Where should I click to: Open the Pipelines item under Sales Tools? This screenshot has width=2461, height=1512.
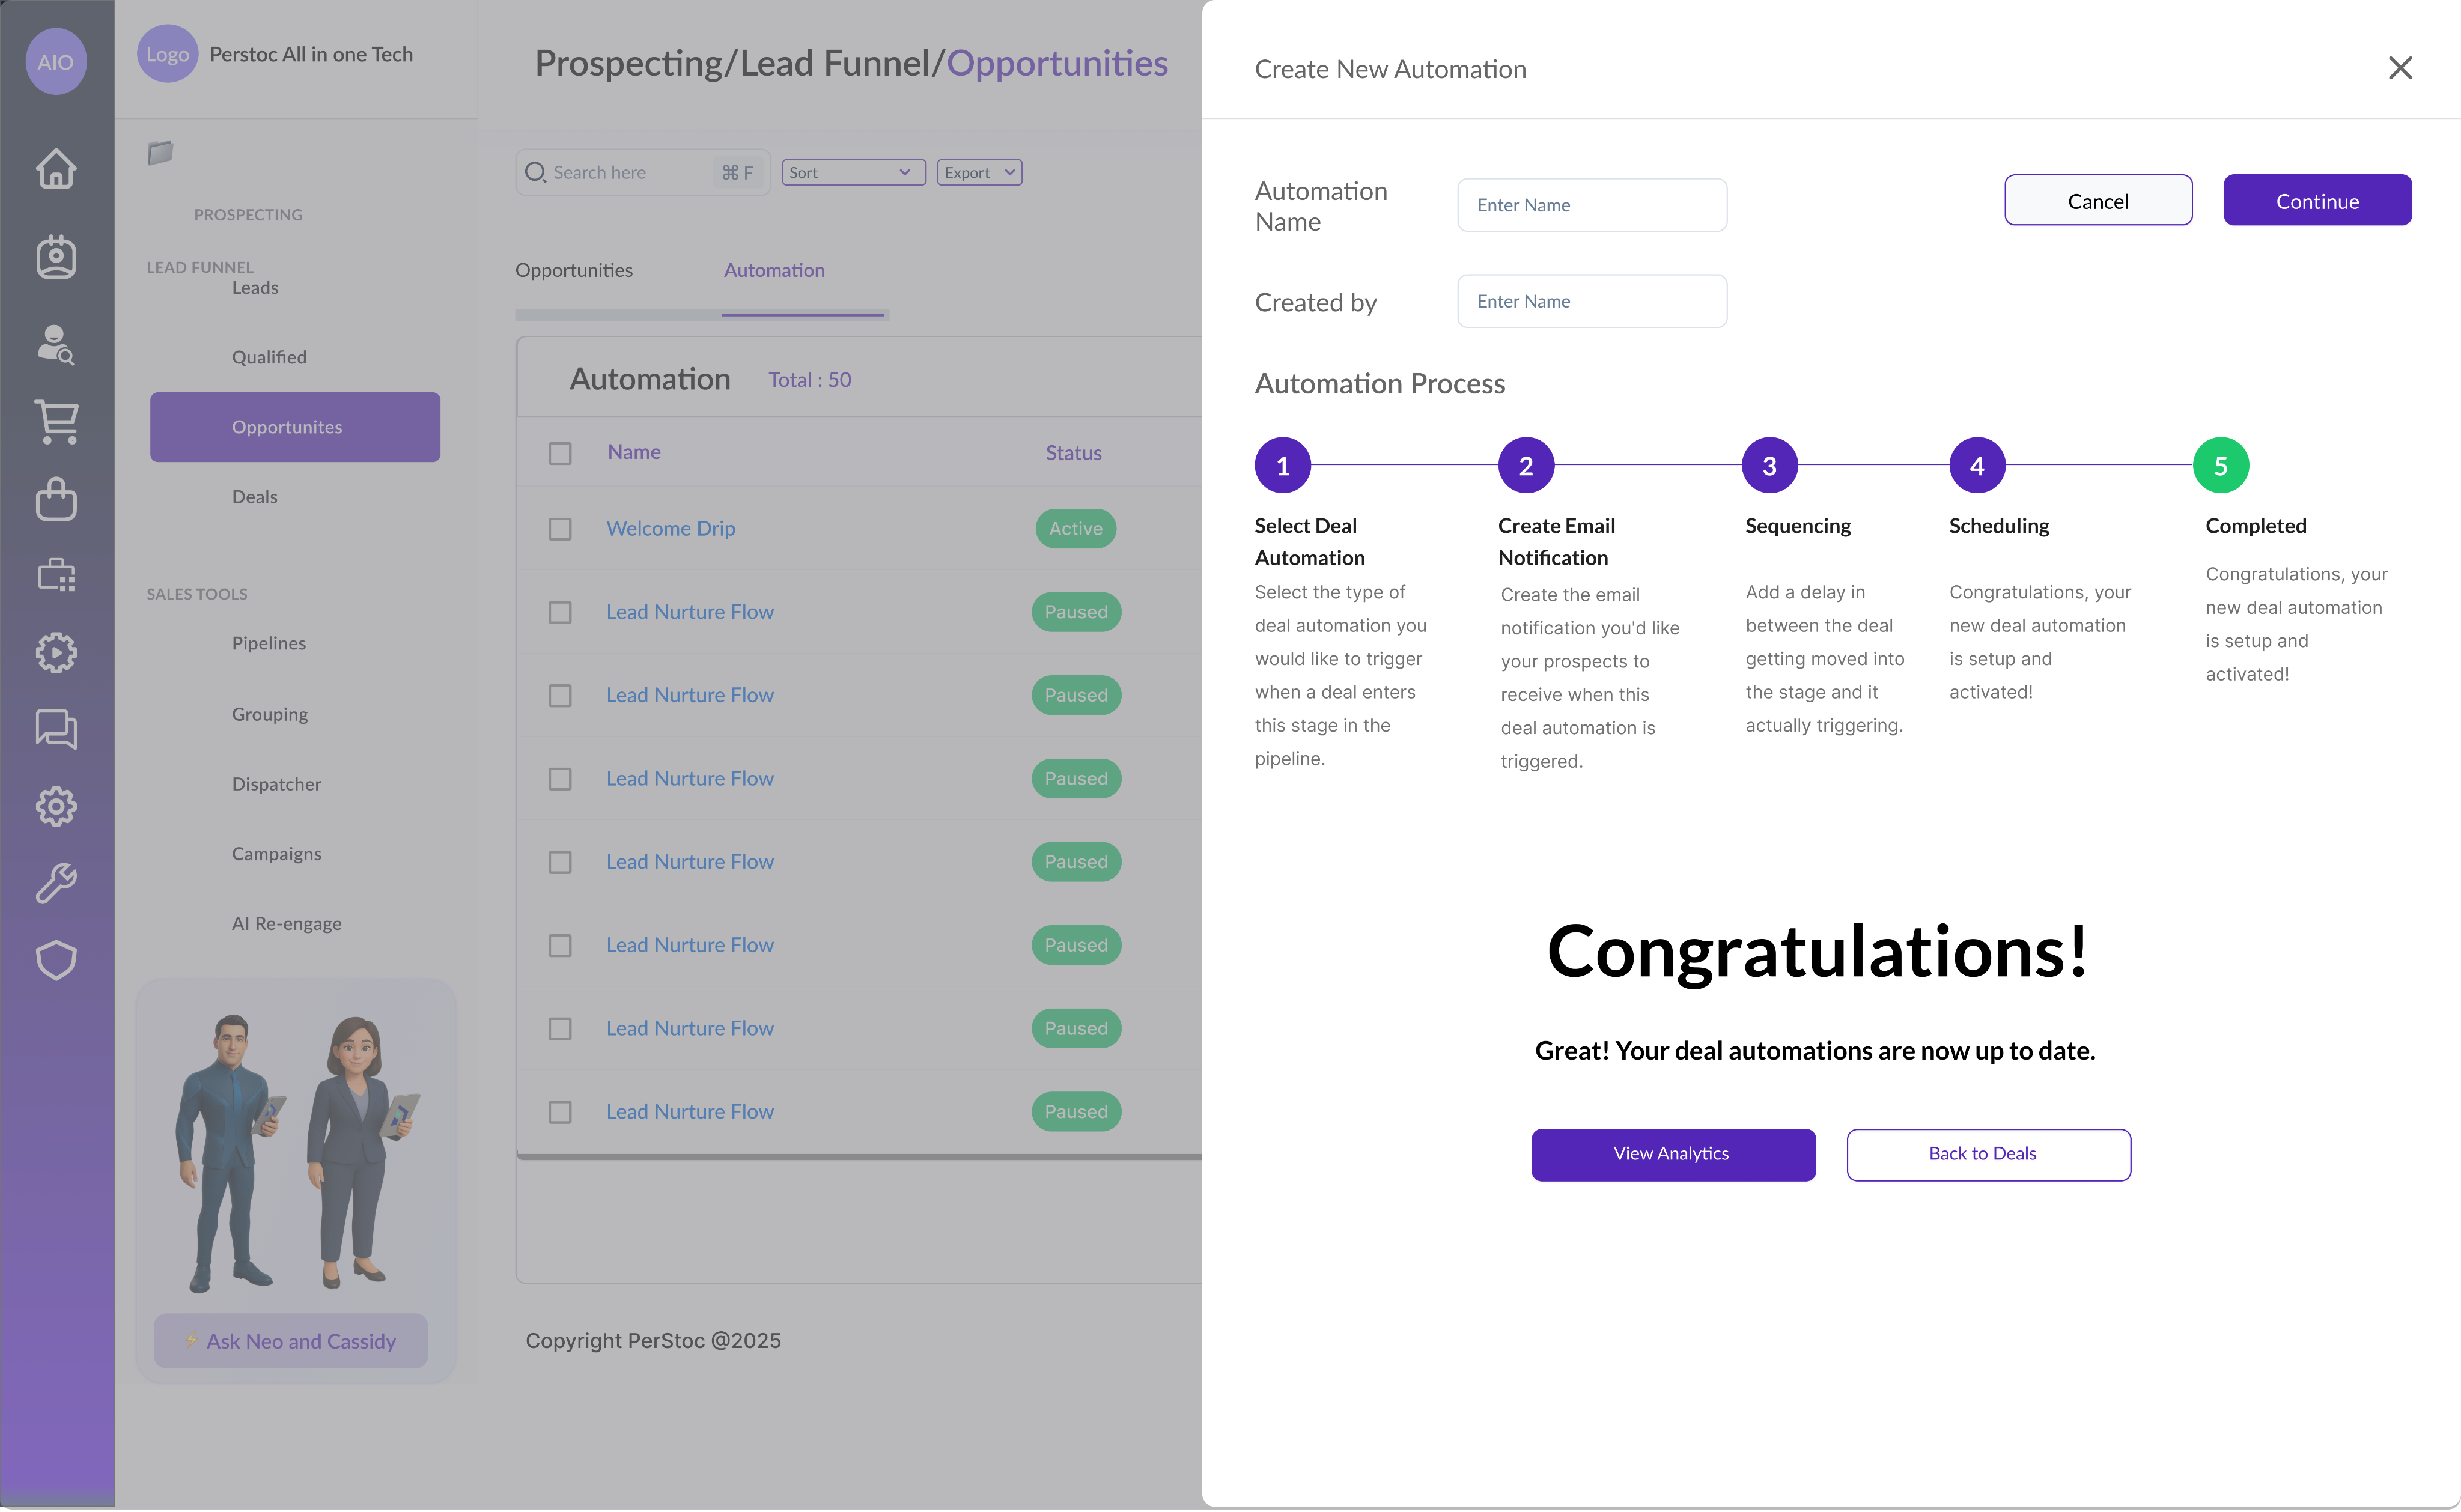pos(269,643)
